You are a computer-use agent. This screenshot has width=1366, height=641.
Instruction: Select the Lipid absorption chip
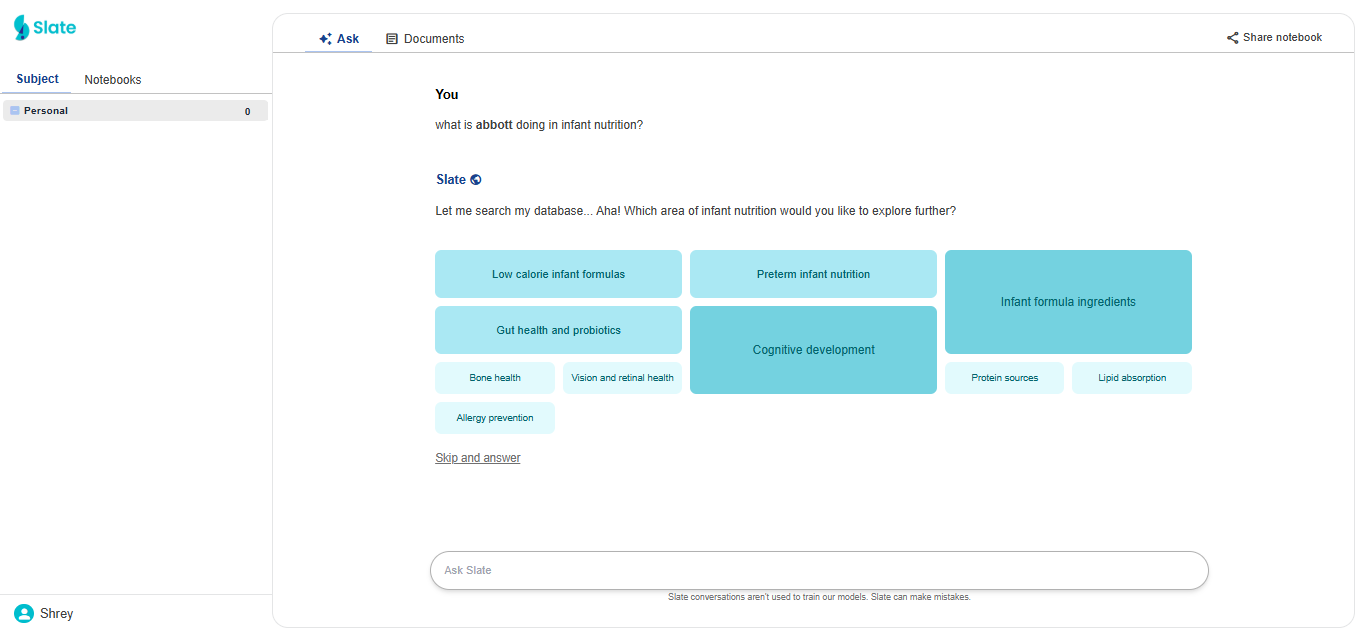[x=1132, y=378]
